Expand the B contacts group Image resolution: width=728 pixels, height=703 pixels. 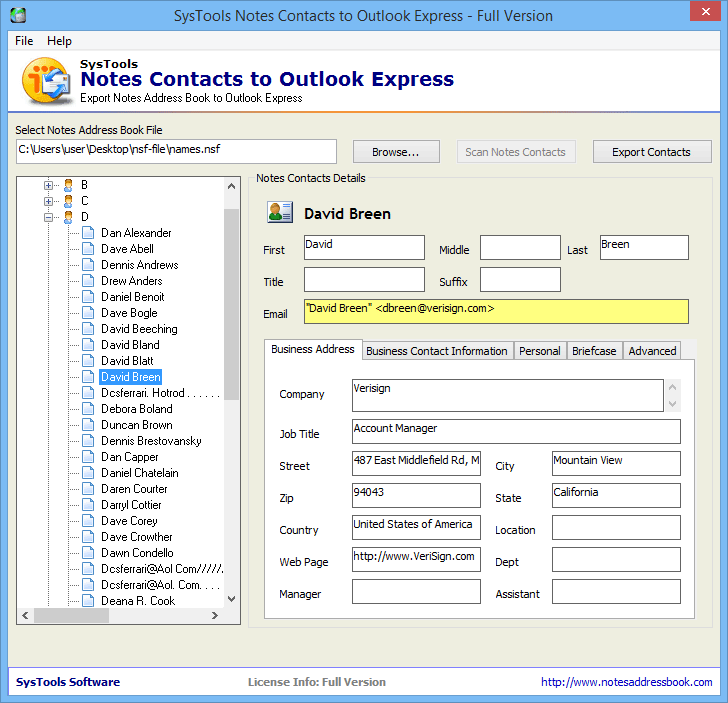(48, 185)
